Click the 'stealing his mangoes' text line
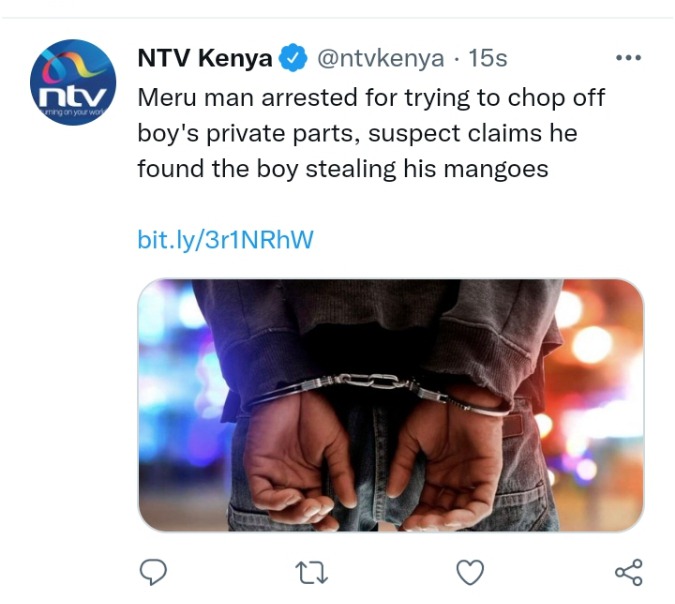 coord(427,169)
